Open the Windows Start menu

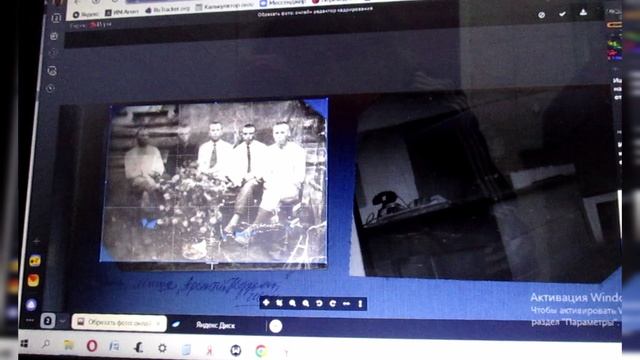pos(24,344)
